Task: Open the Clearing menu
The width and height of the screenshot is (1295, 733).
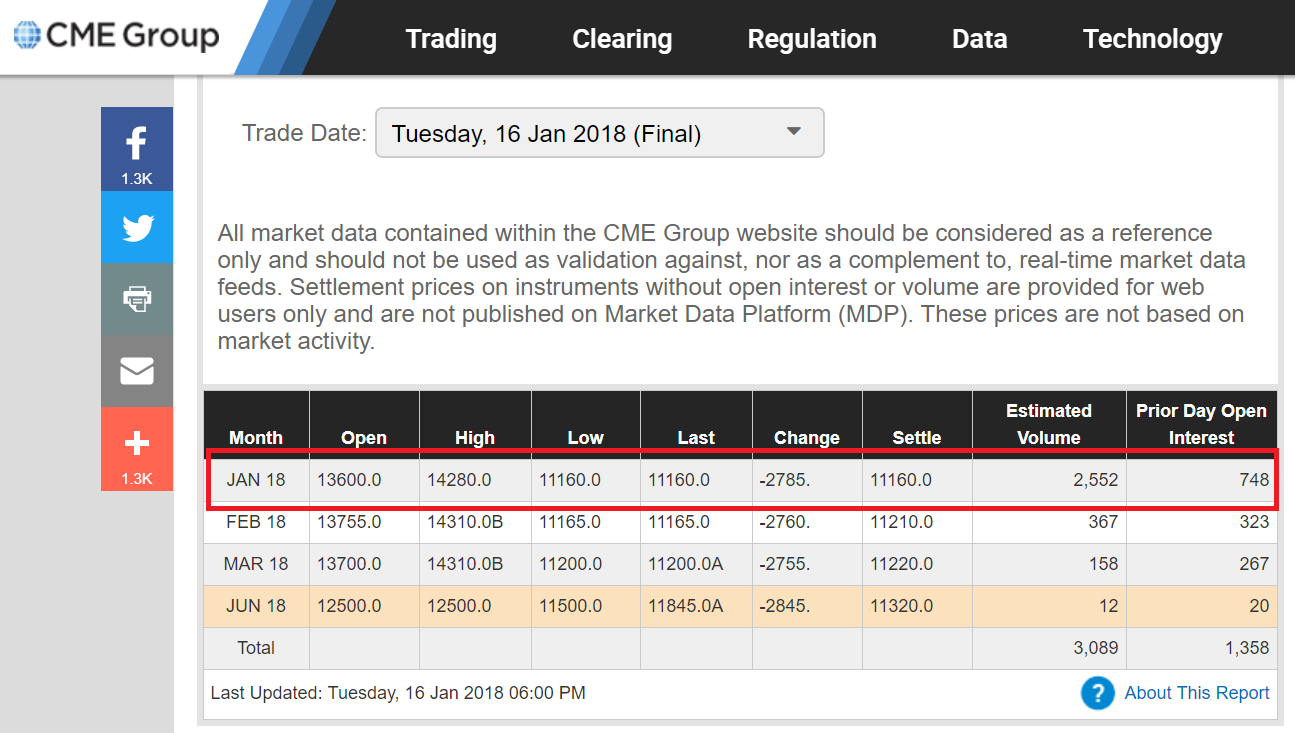Action: [622, 39]
